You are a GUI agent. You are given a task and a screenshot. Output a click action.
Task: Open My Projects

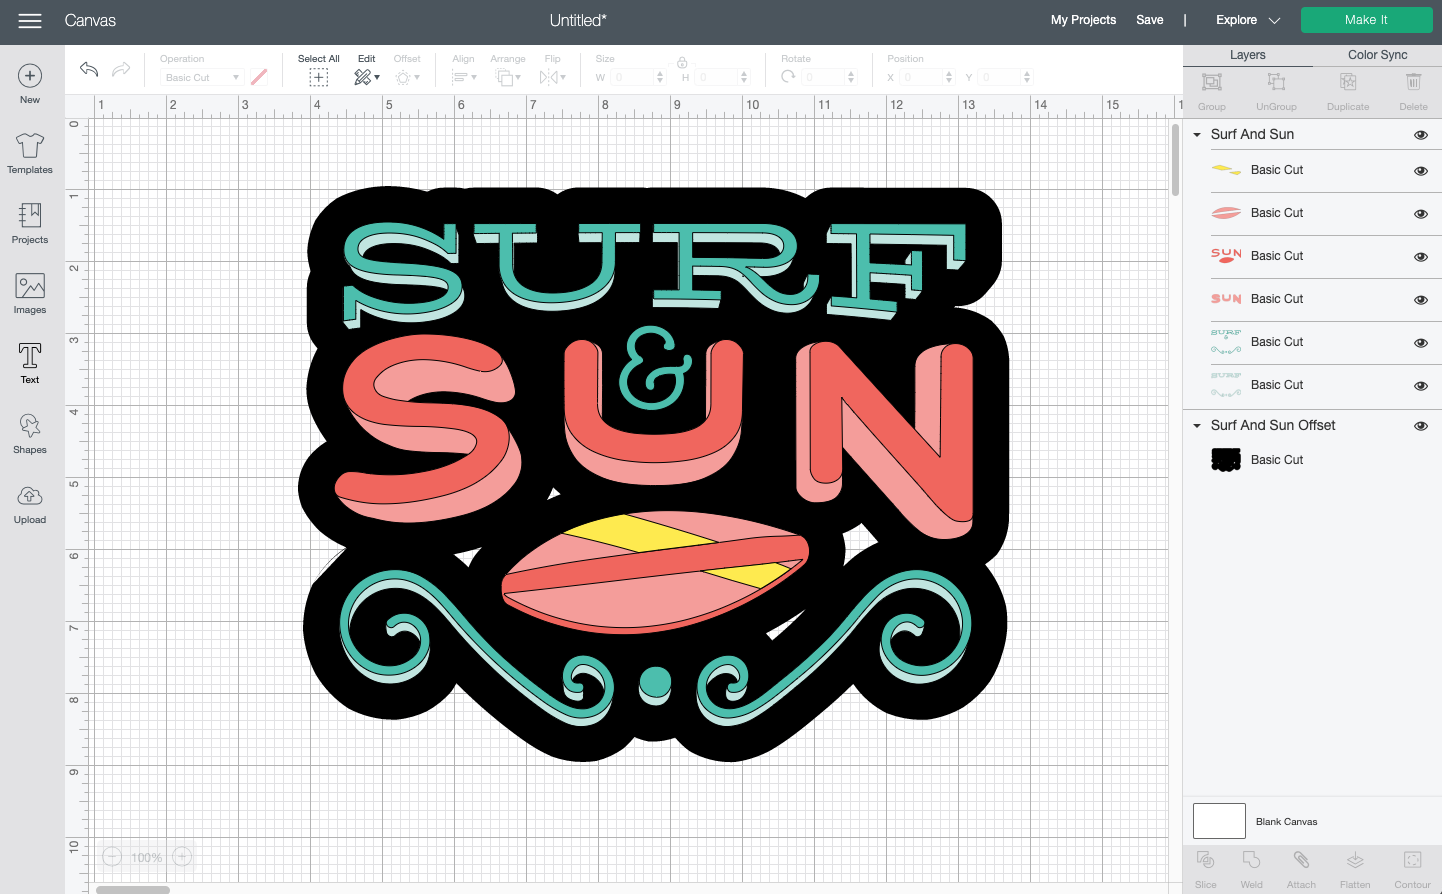[x=1083, y=20]
